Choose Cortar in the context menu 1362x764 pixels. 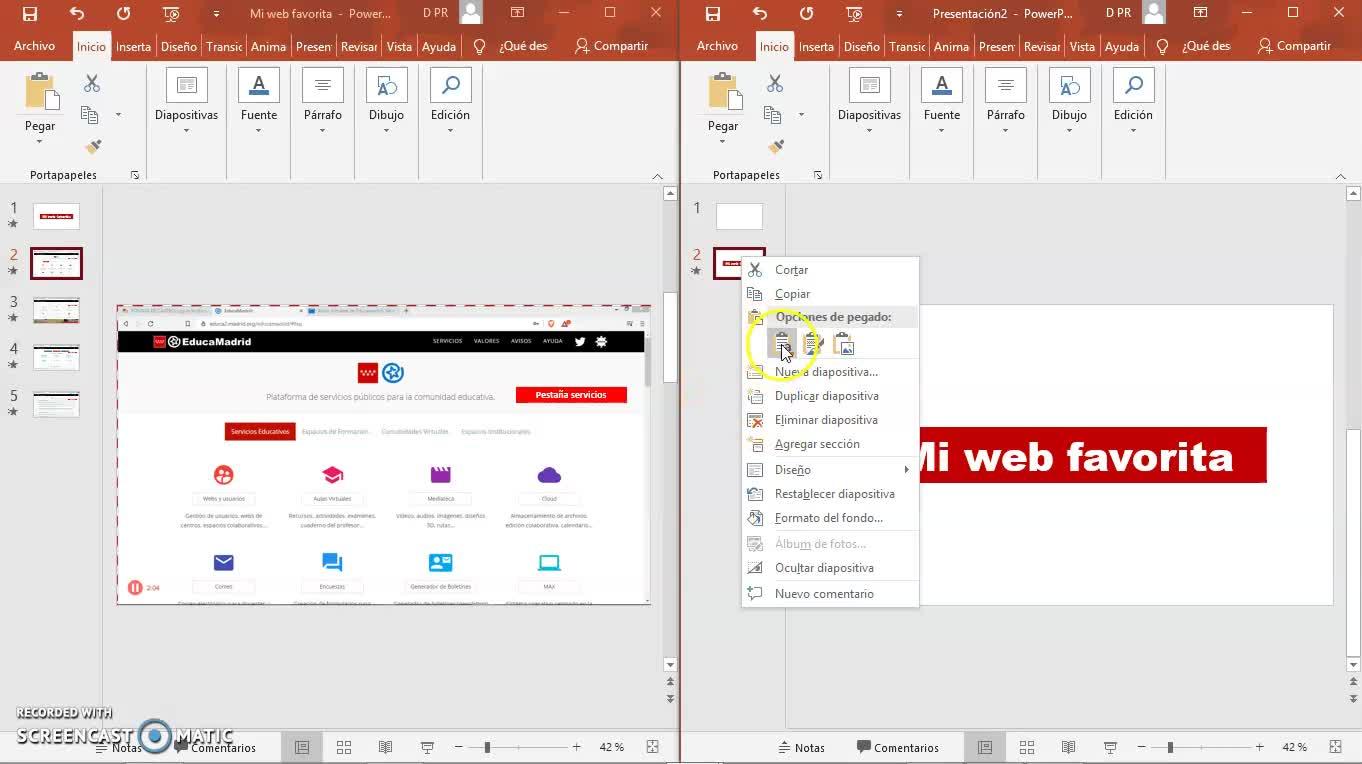pyautogui.click(x=830, y=270)
